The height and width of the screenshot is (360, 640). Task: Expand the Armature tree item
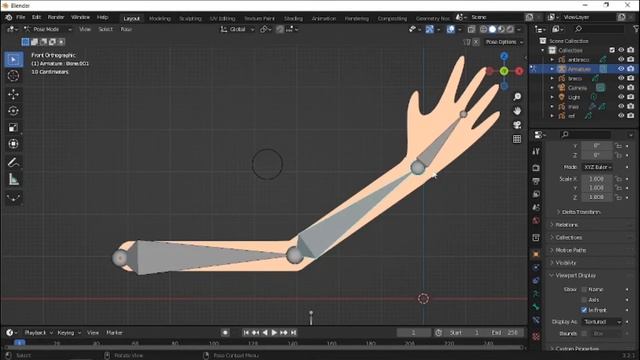tap(552, 69)
